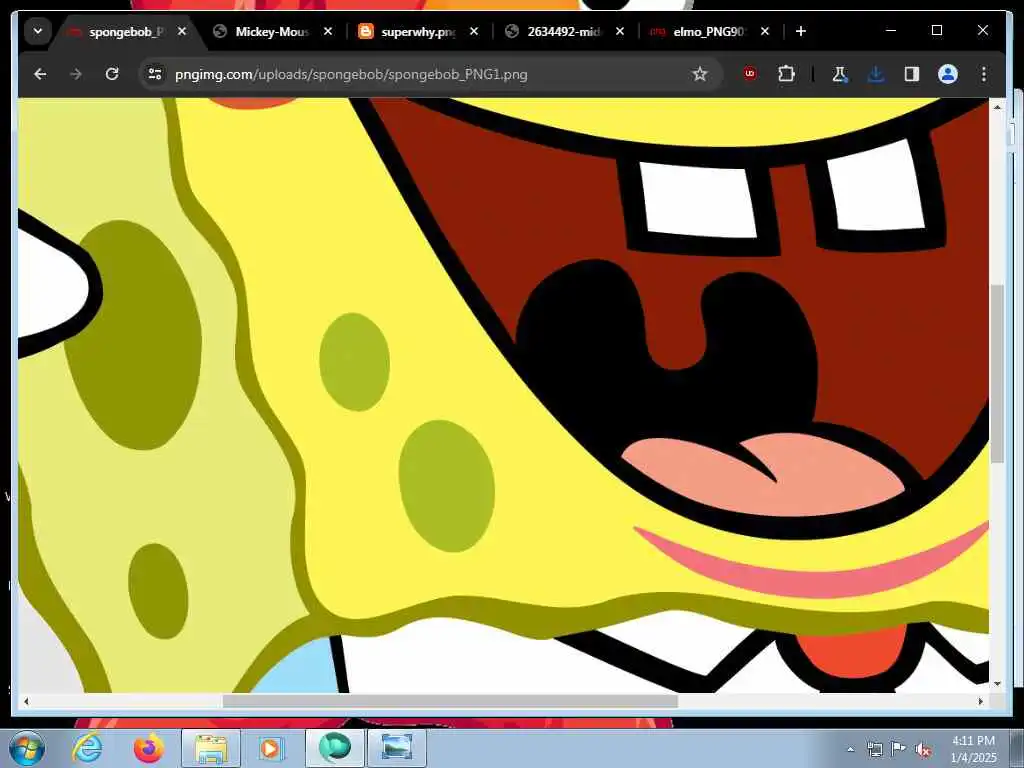1024x768 pixels.
Task: Launch Internet Explorer from the taskbar
Action: pos(88,748)
